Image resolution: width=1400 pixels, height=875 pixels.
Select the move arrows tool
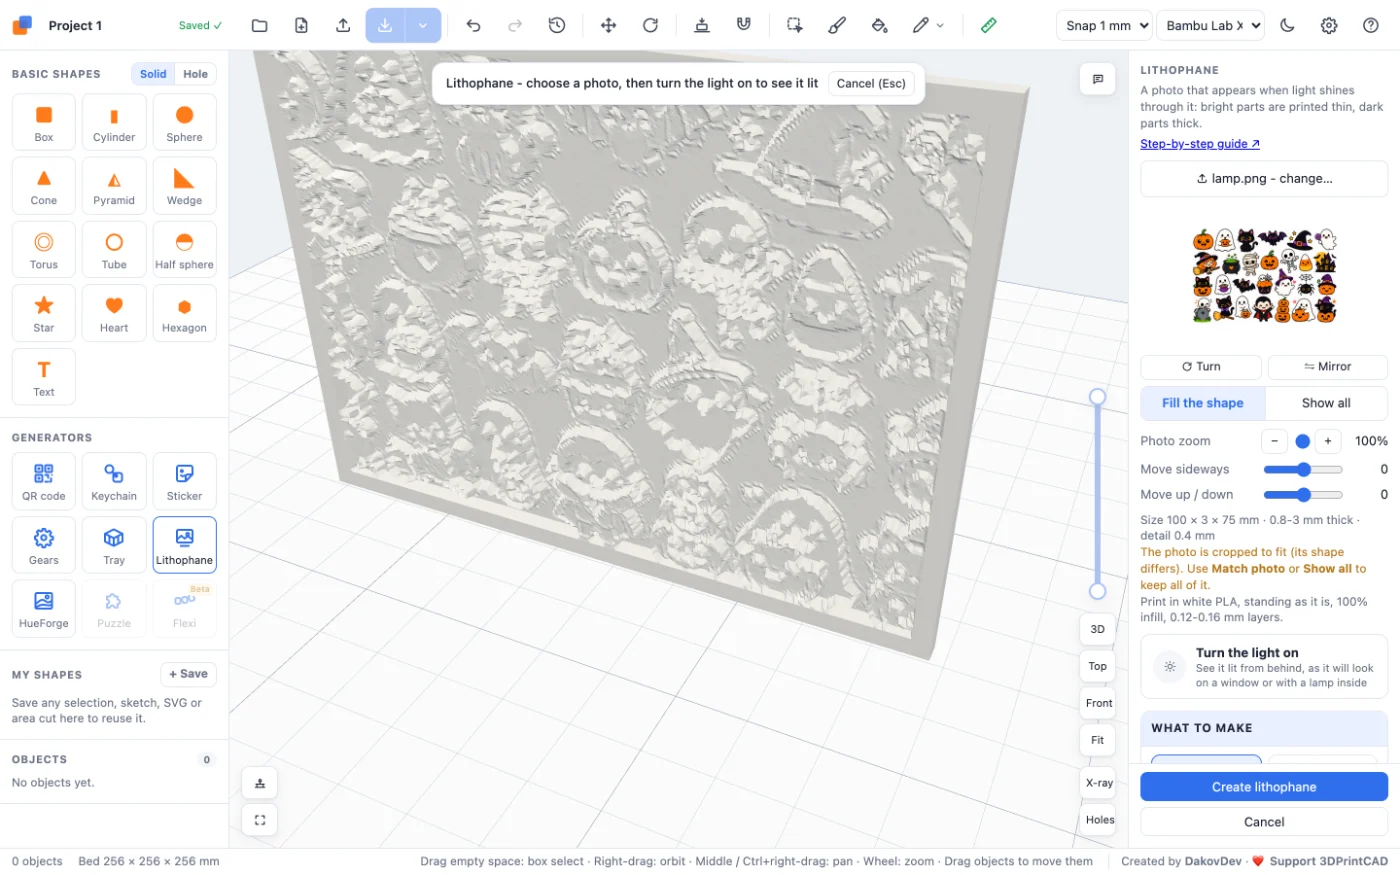[608, 25]
